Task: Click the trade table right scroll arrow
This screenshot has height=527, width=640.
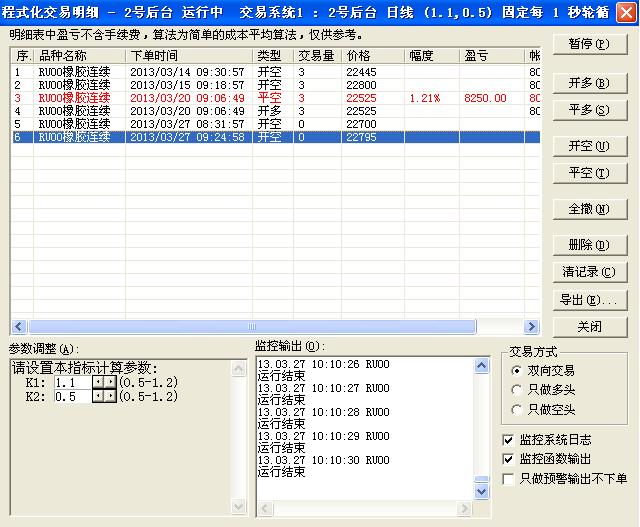Action: tap(532, 327)
